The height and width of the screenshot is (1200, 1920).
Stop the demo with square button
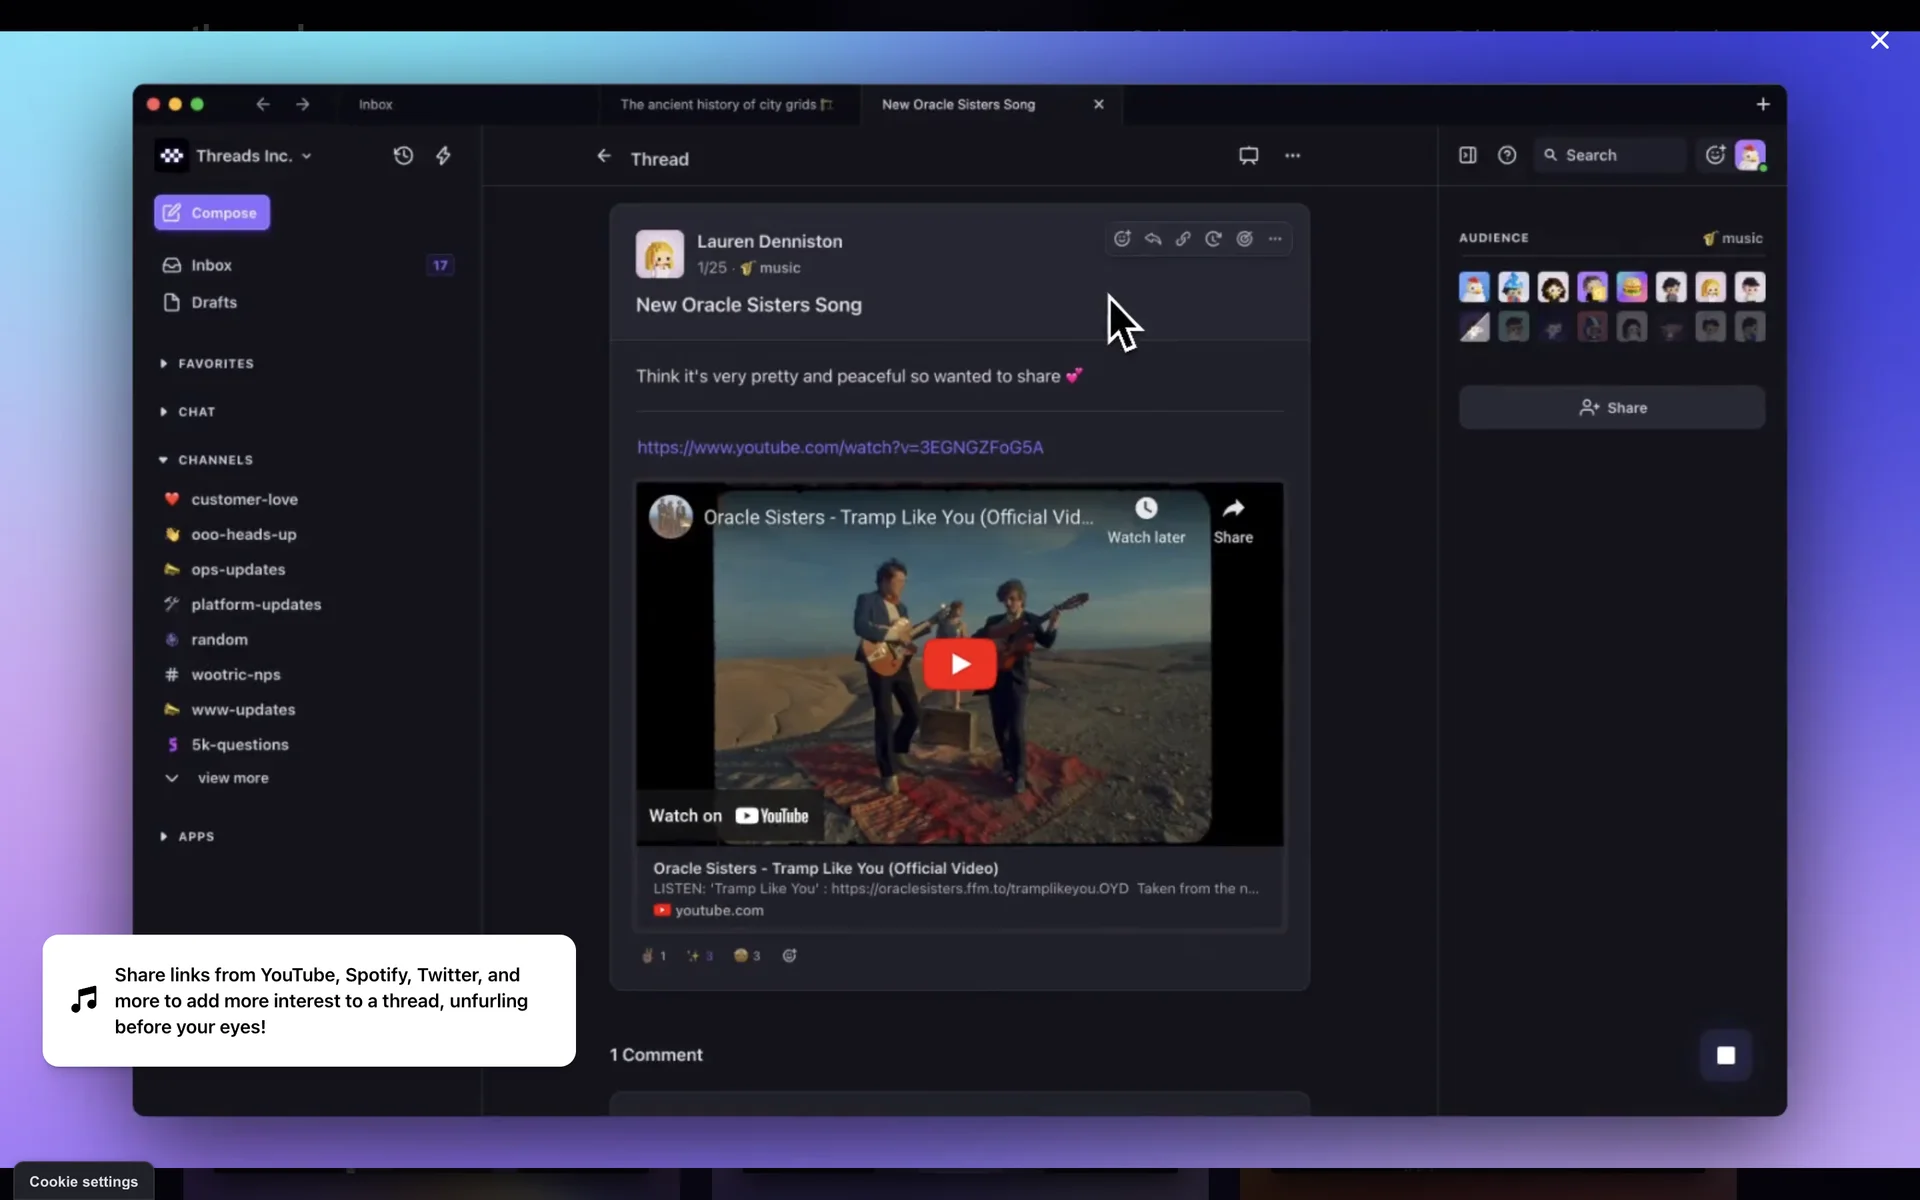click(1725, 1055)
